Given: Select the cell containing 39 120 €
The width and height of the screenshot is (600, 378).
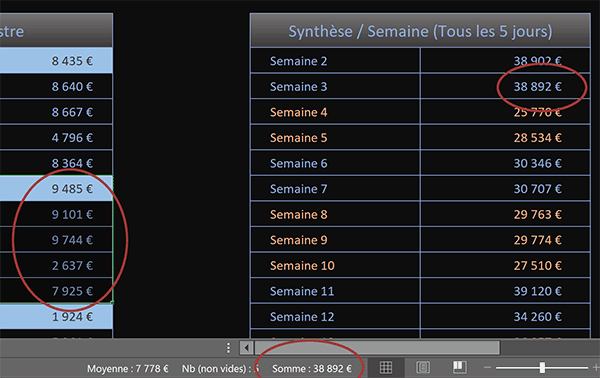Looking at the screenshot, I should (505, 291).
